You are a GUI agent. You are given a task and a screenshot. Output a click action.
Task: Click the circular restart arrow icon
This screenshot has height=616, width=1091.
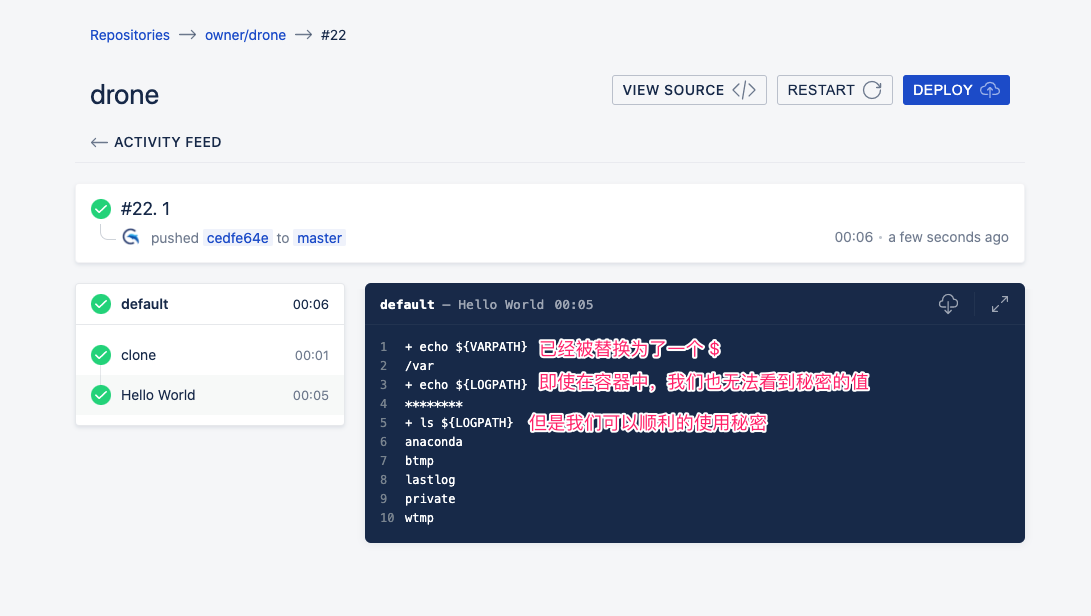pyautogui.click(x=873, y=90)
